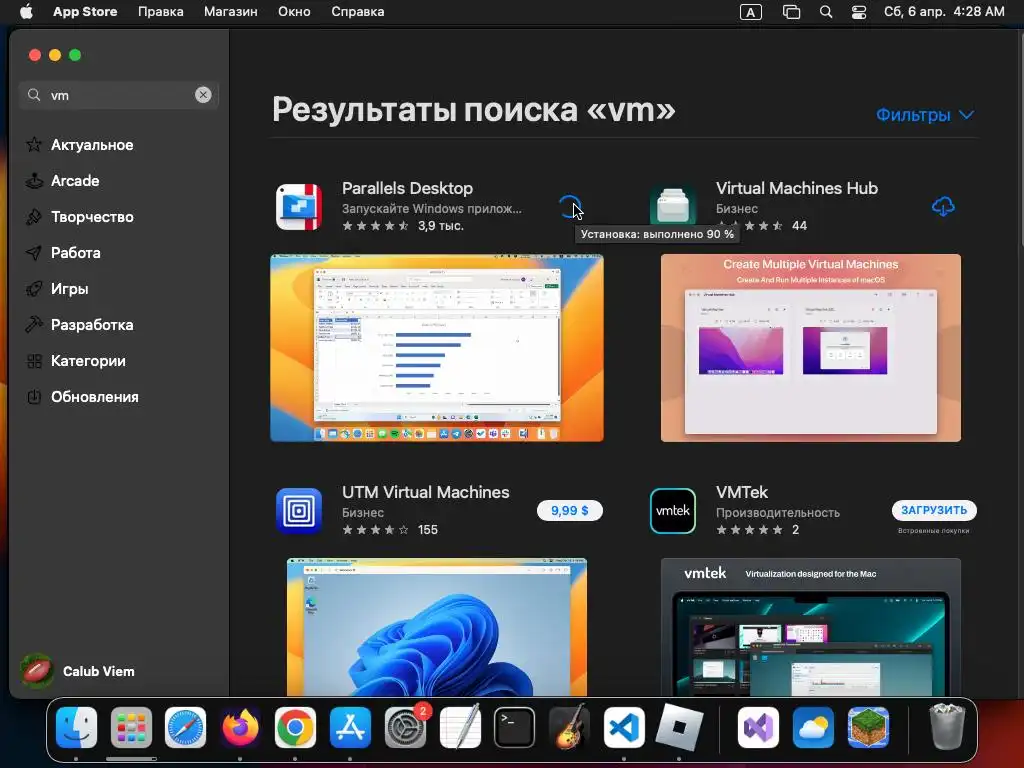Open the Virtual Machines Hub screenshot preview

click(810, 348)
